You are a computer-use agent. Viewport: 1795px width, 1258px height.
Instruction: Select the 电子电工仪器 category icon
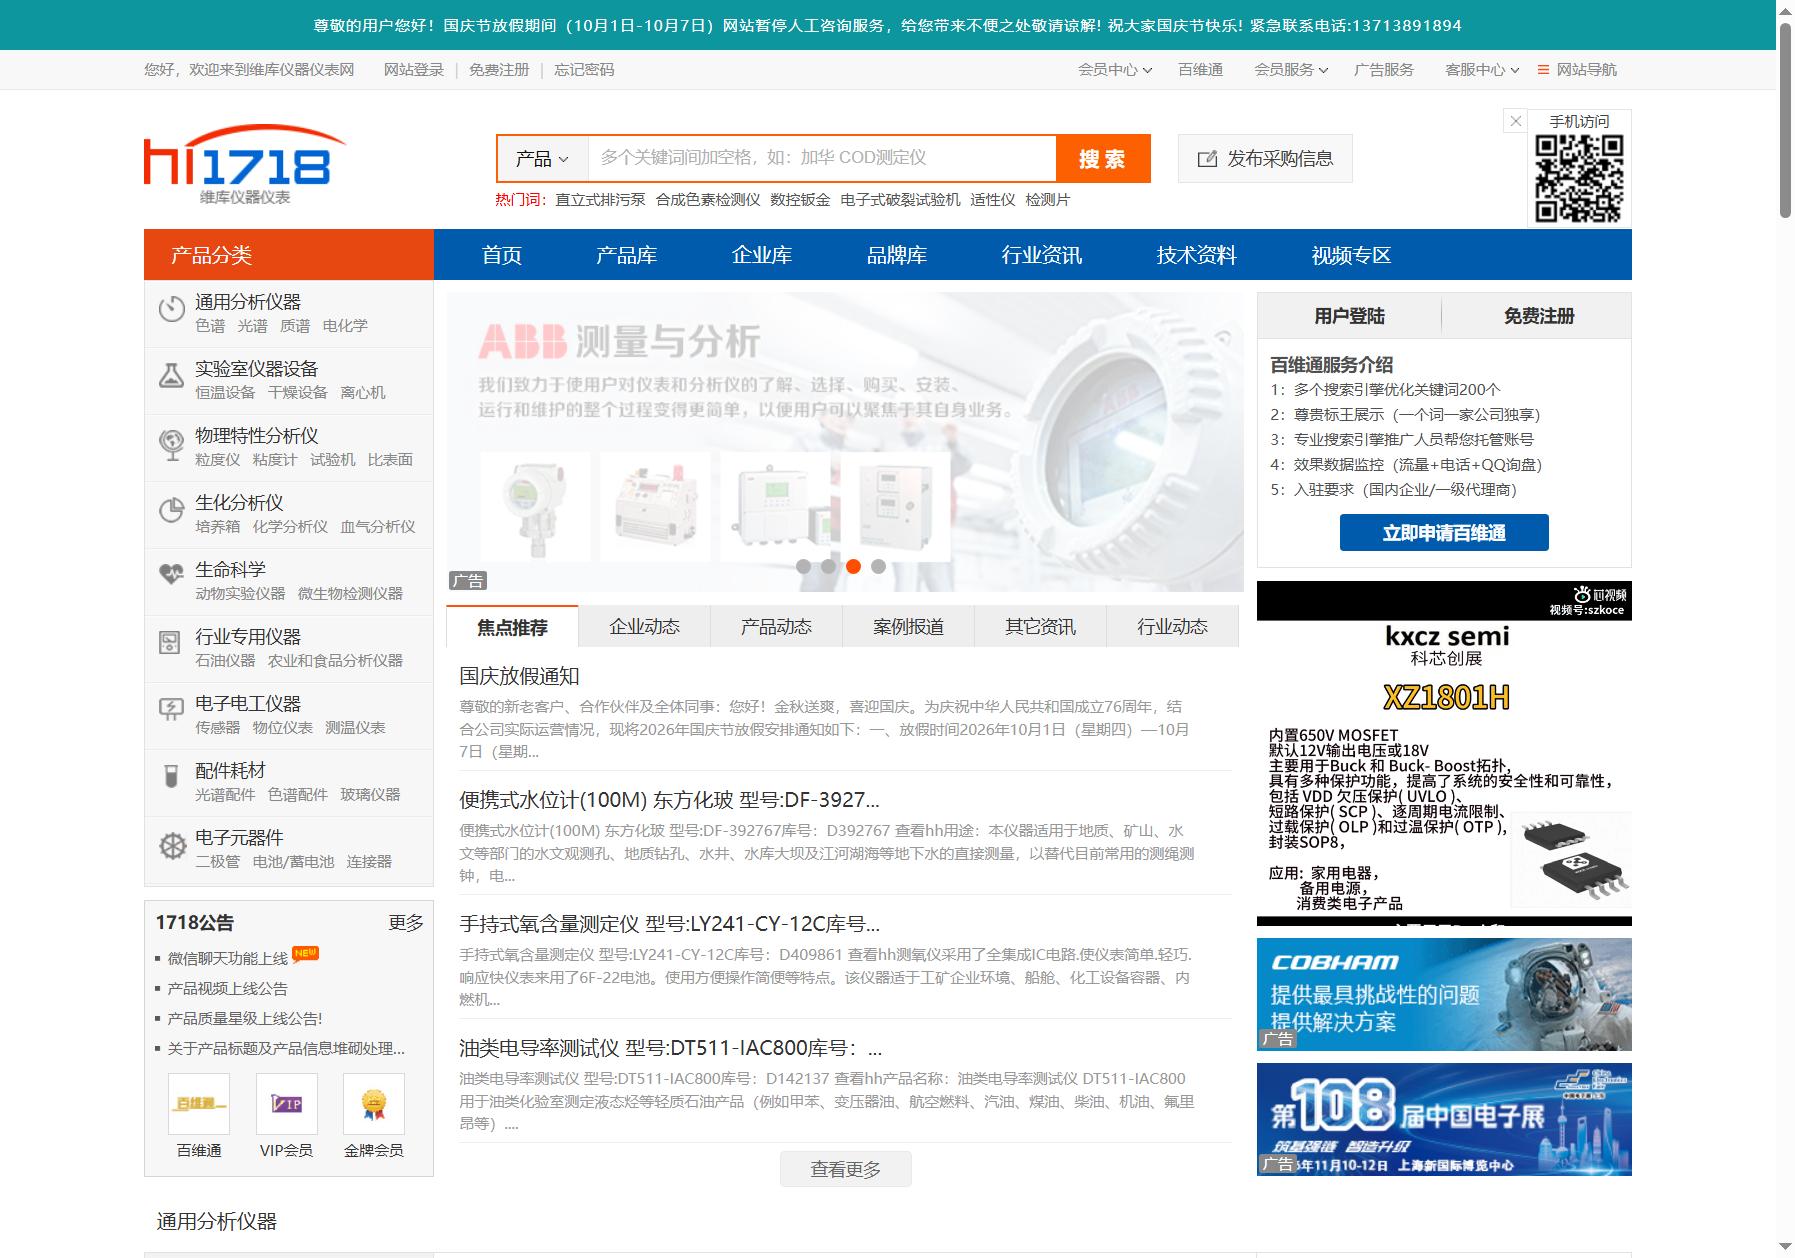point(172,709)
